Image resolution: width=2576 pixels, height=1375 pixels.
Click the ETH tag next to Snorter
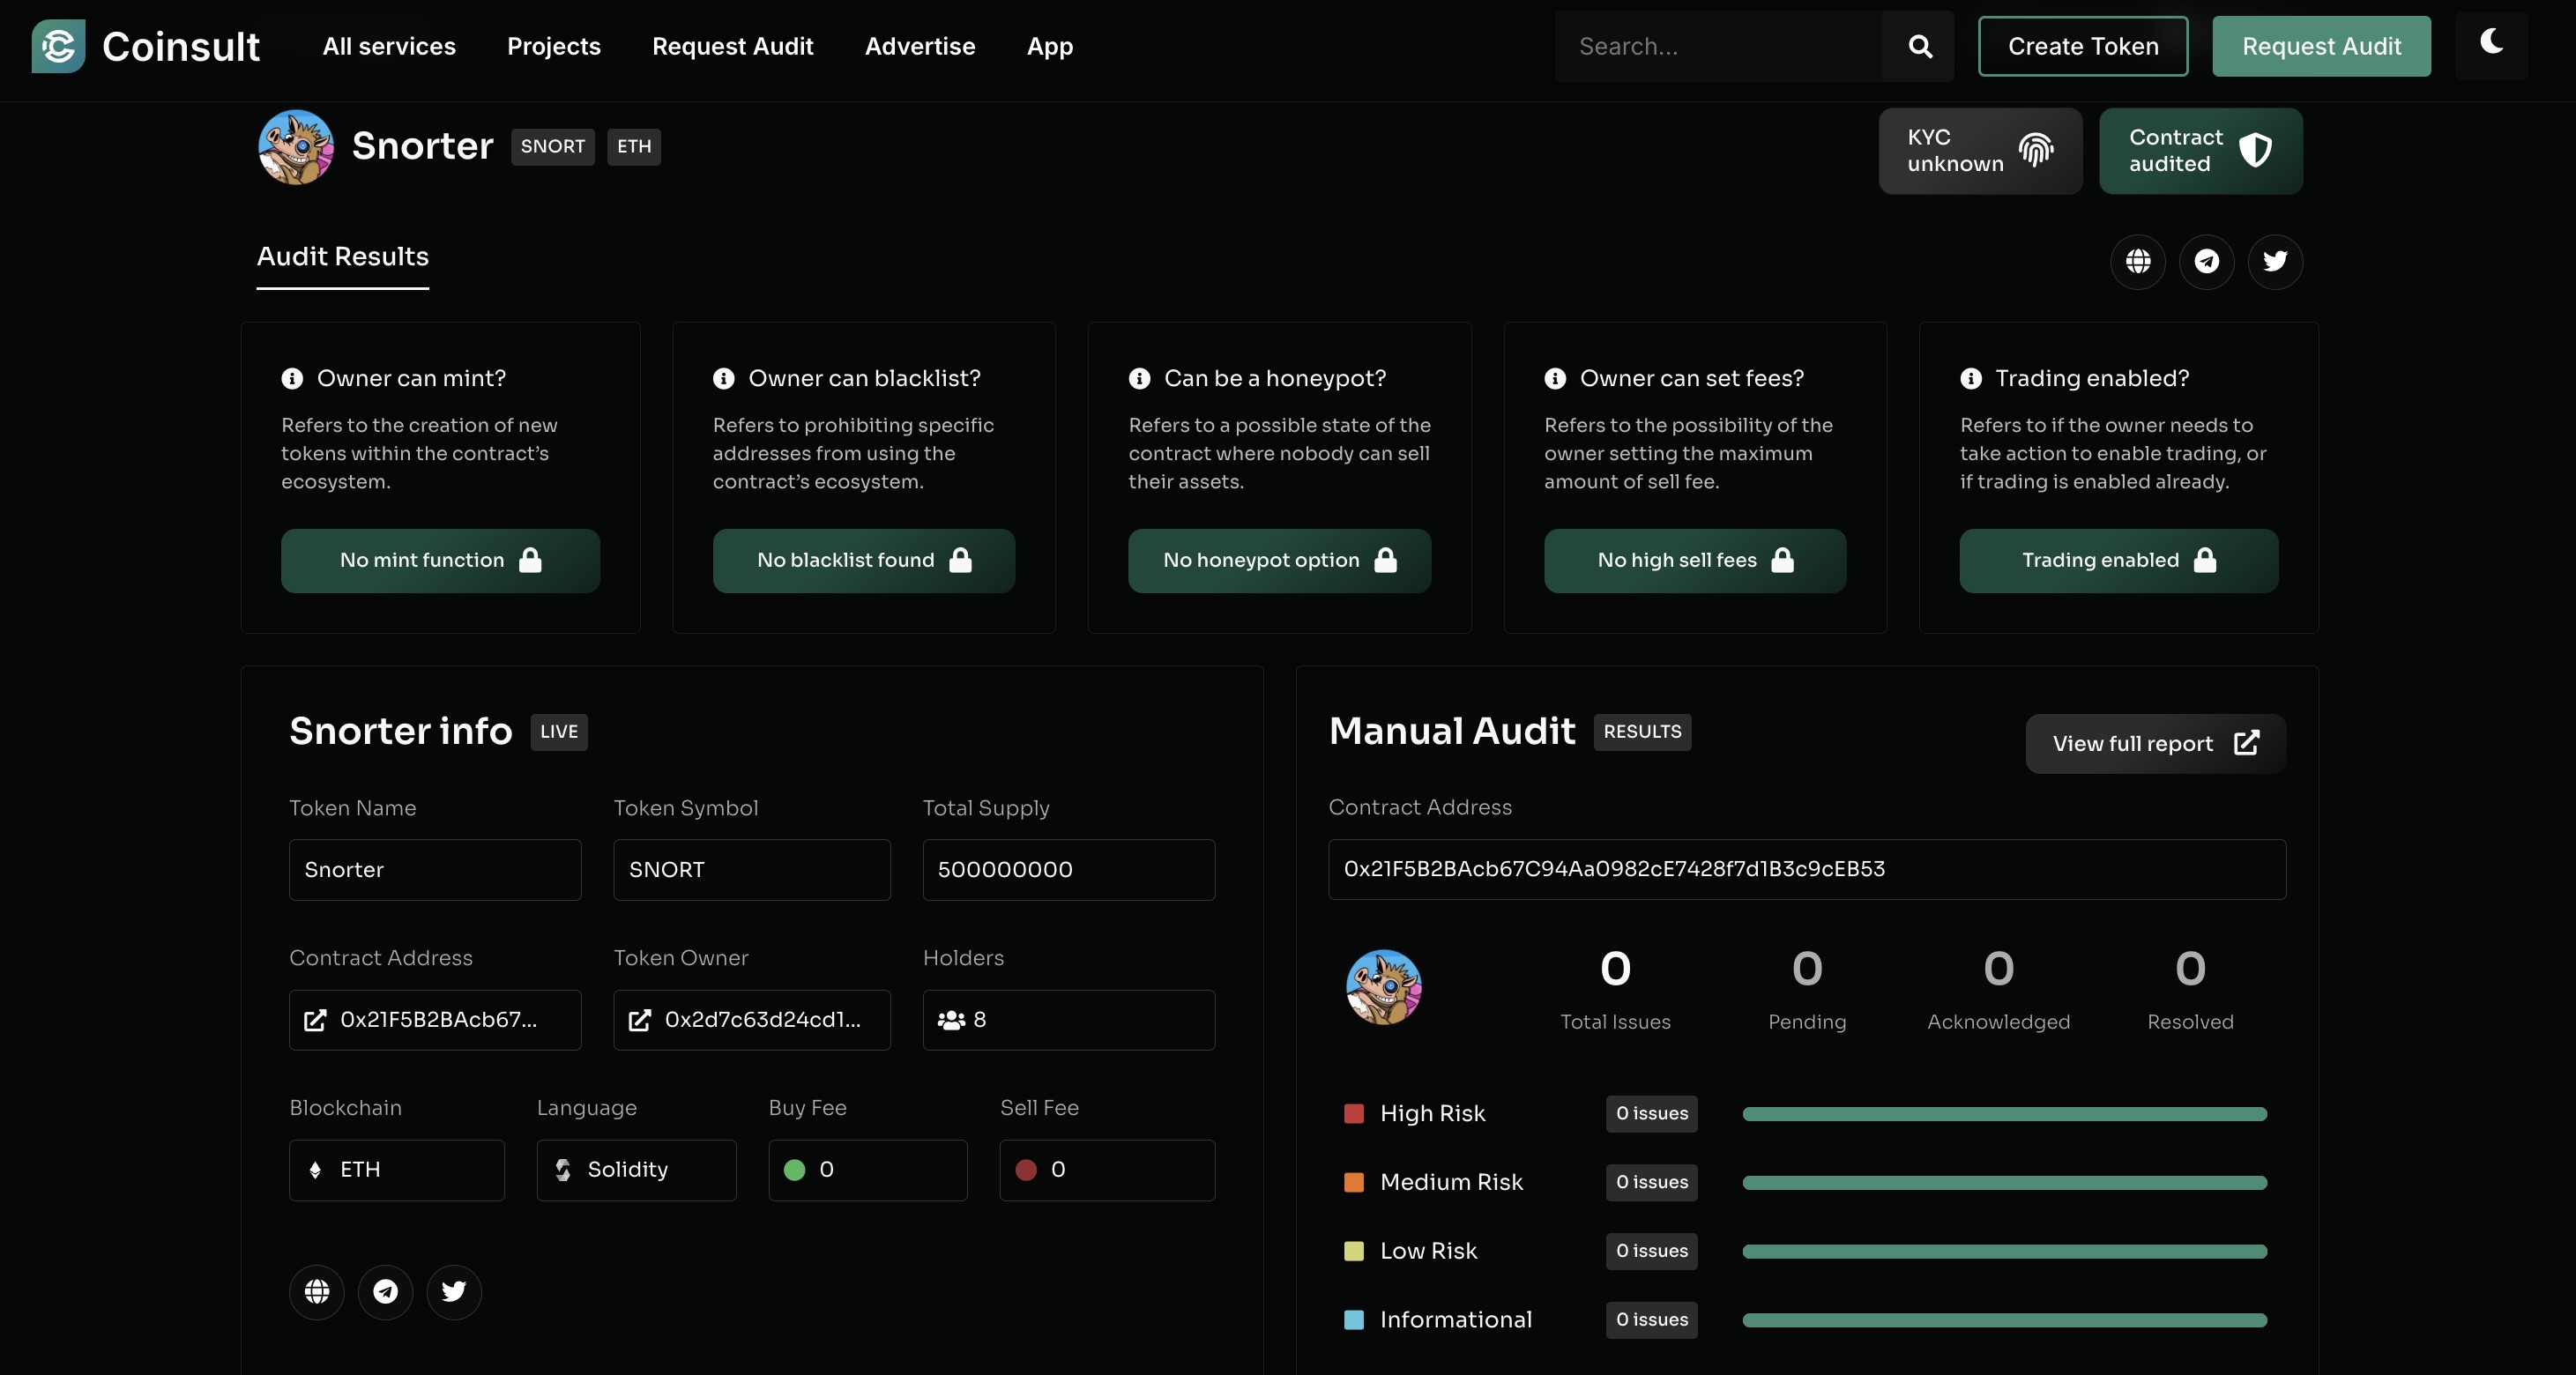[x=634, y=147]
